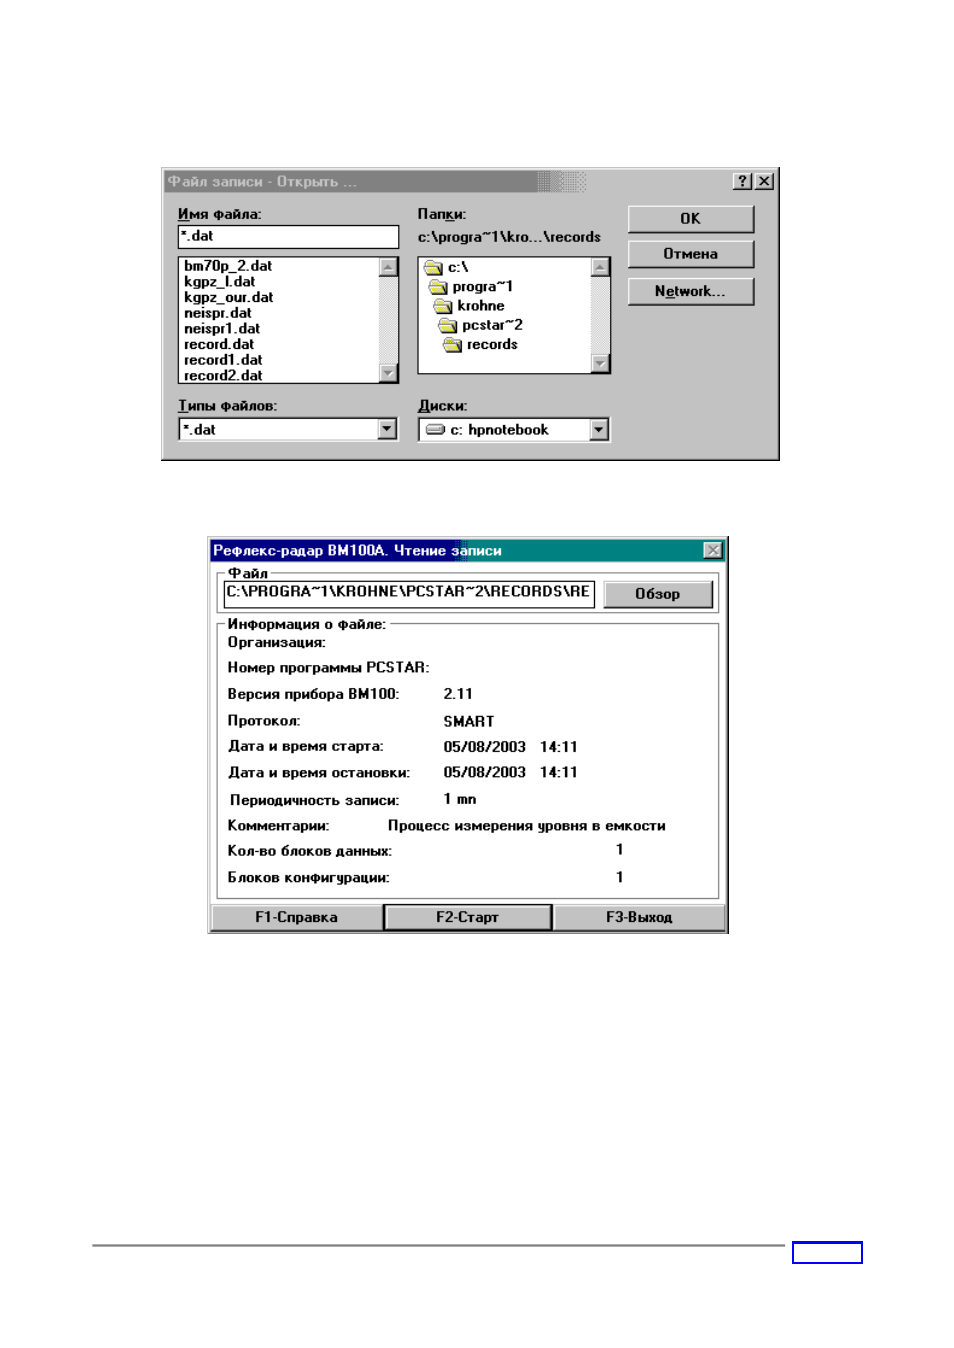Click the Отмена cancel button

[x=690, y=254]
